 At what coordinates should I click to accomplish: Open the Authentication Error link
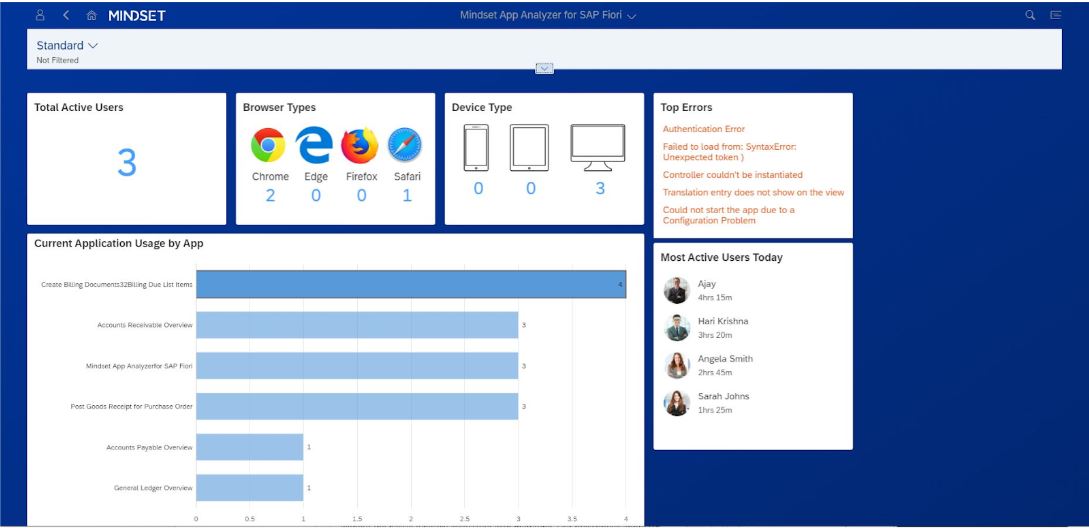(x=704, y=129)
